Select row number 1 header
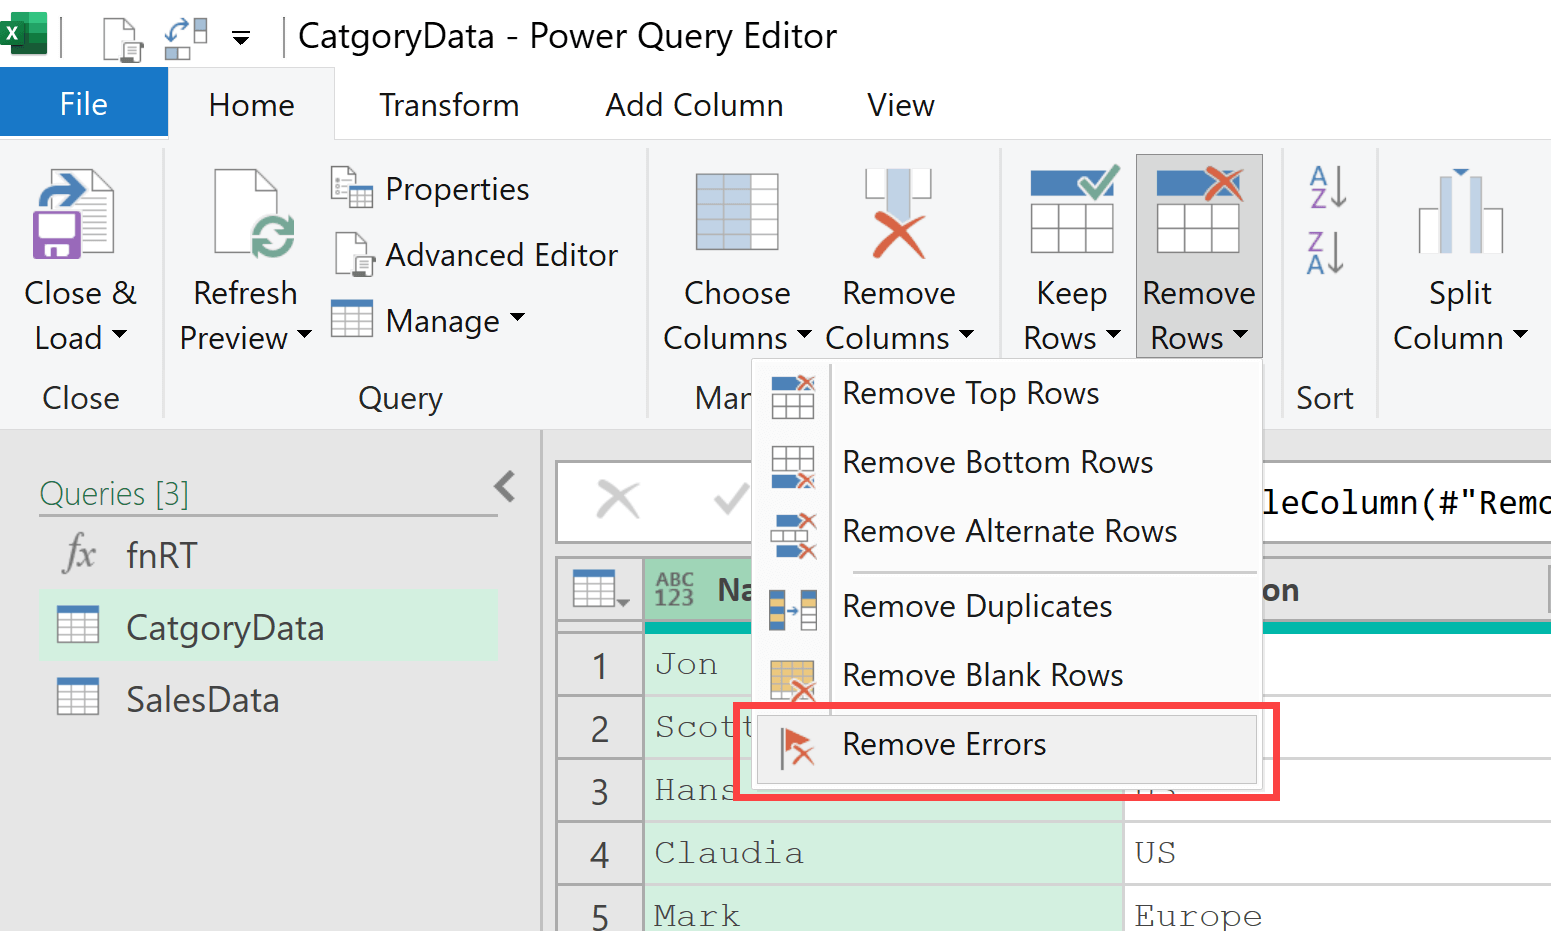The width and height of the screenshot is (1551, 931). 600,666
